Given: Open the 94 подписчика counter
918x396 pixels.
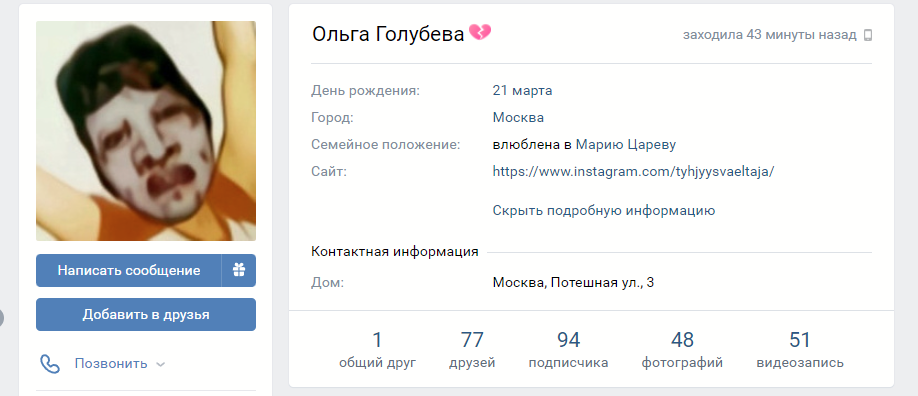Looking at the screenshot, I should (x=568, y=350).
